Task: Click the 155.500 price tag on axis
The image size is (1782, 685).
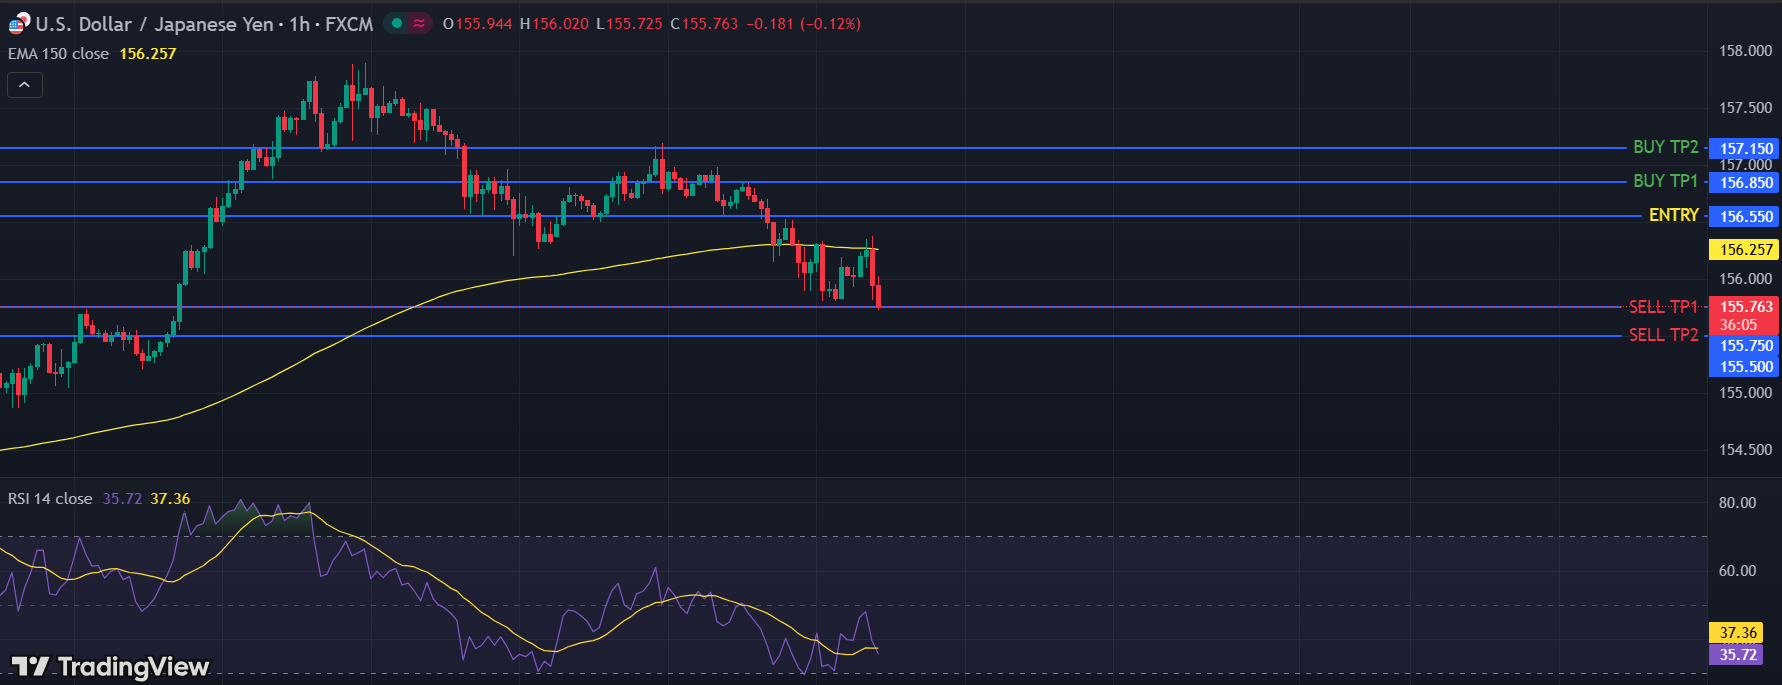Action: coord(1746,367)
